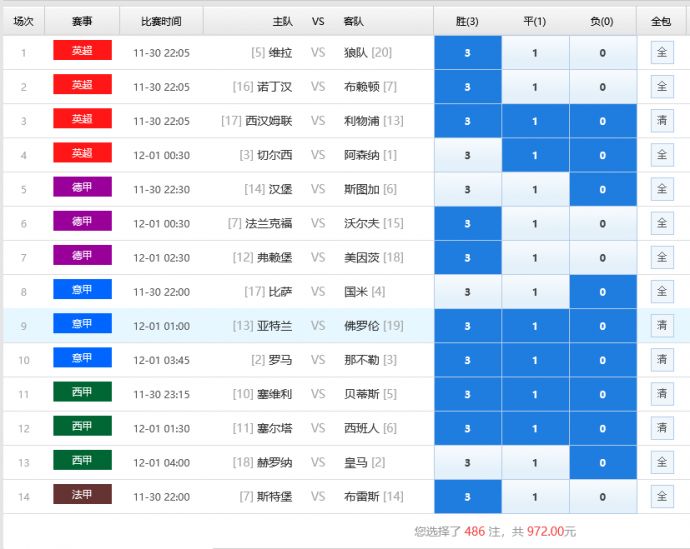Toggle draw (1) for 维拉 vs 狼队

pos(535,53)
